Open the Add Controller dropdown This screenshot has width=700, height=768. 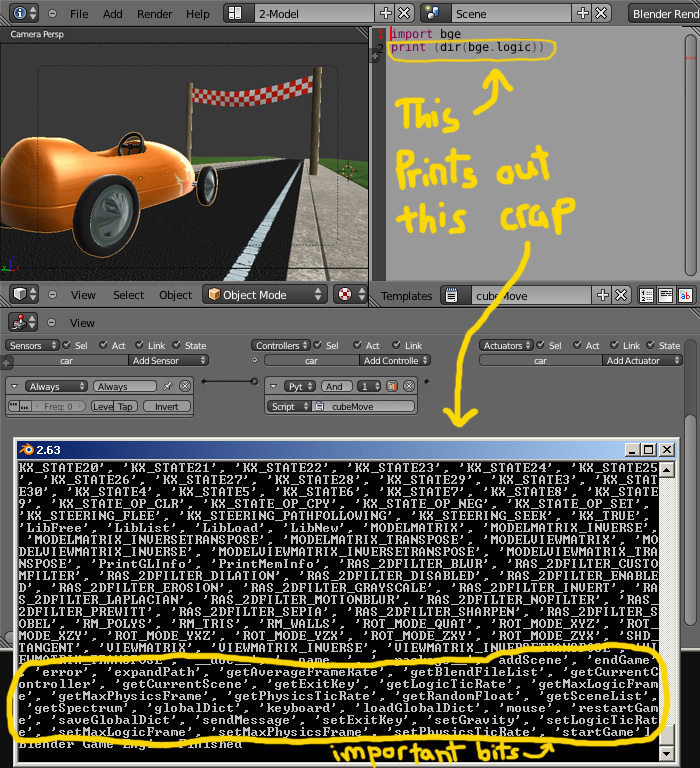pos(395,360)
